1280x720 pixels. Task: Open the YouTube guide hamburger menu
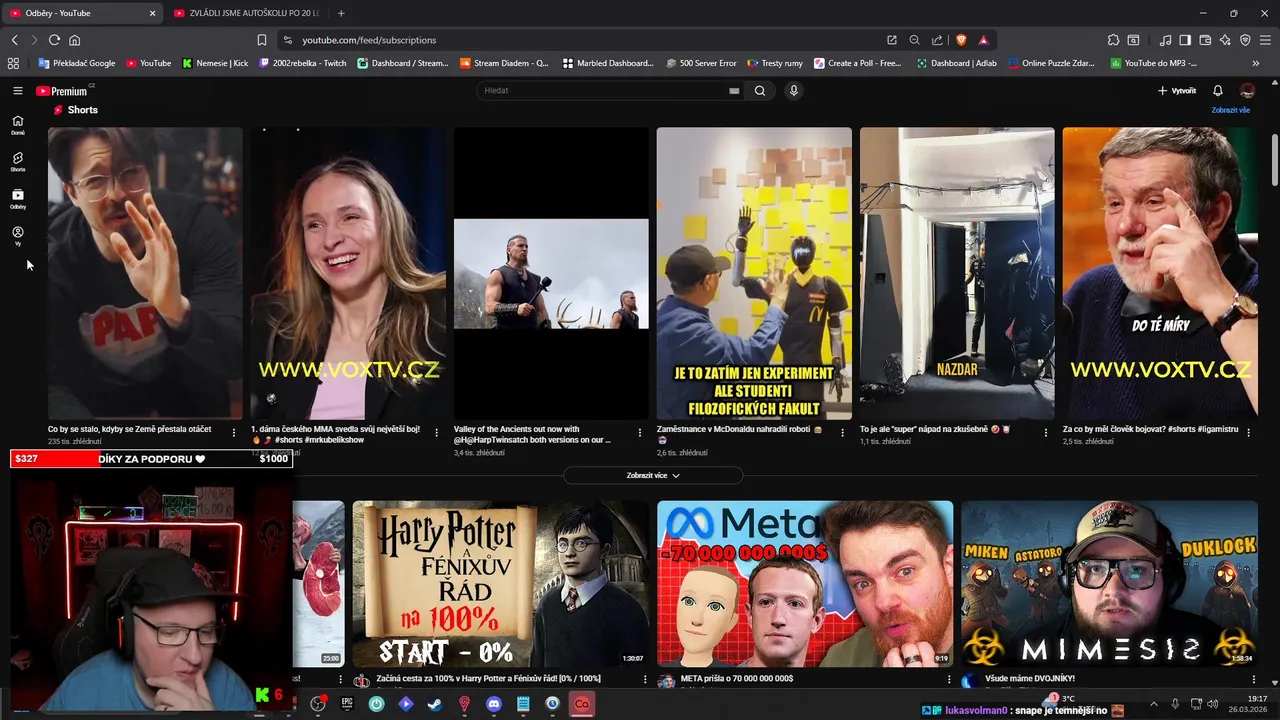[x=17, y=91]
